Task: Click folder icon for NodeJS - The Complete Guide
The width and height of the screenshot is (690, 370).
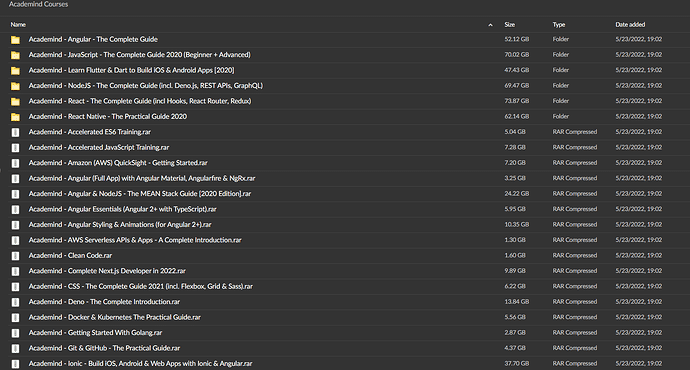Action: click(15, 86)
